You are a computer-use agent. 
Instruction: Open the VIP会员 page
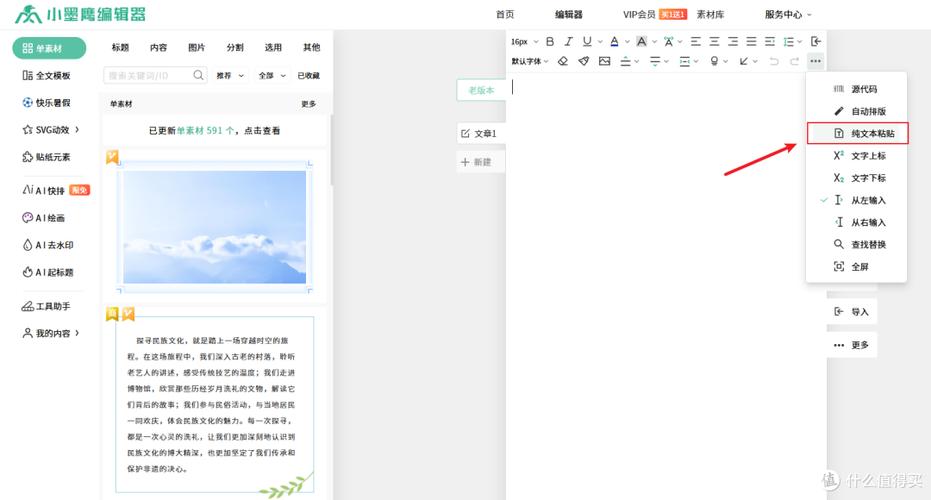[639, 14]
